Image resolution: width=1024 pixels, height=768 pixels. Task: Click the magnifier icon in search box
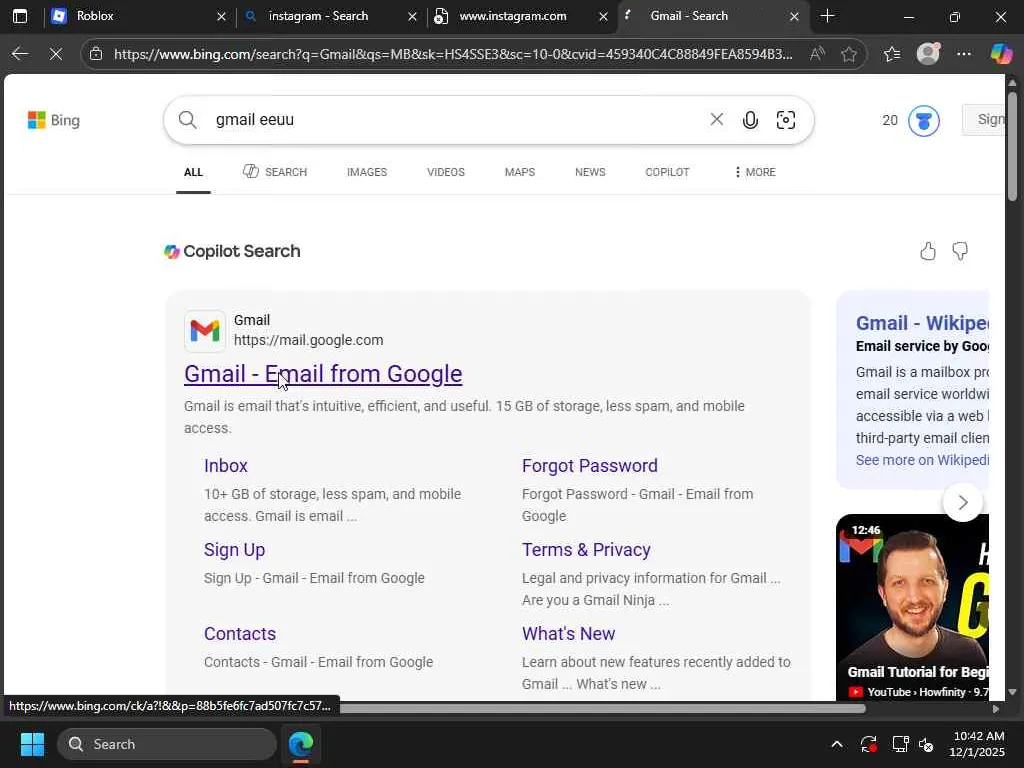[x=187, y=120]
